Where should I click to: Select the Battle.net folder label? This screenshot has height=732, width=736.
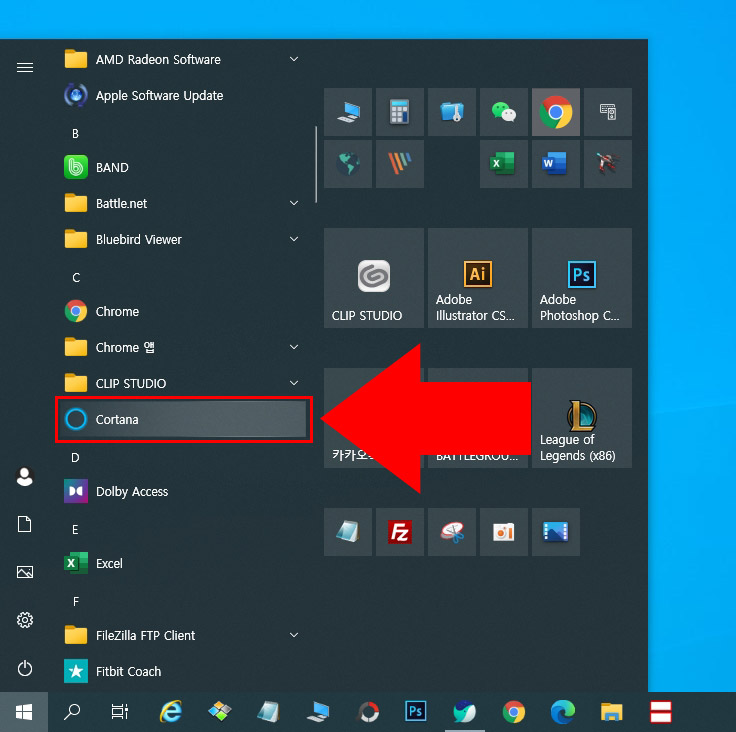point(121,203)
